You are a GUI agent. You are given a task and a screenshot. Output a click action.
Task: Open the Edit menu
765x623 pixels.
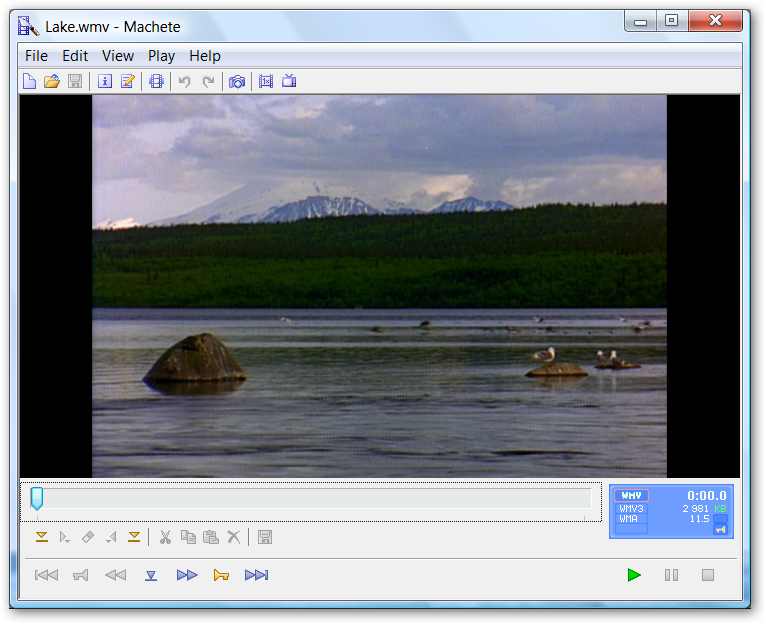coord(75,56)
